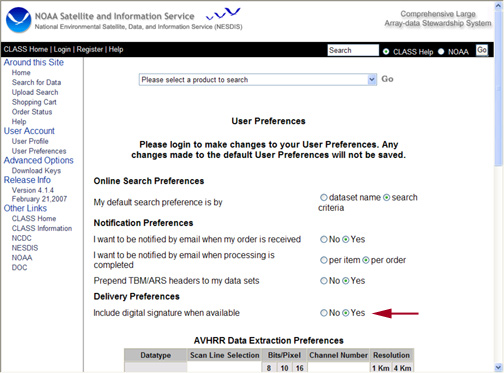Open CLASS Home in black navigation bar
This screenshot has width=504, height=373.
tap(26, 49)
